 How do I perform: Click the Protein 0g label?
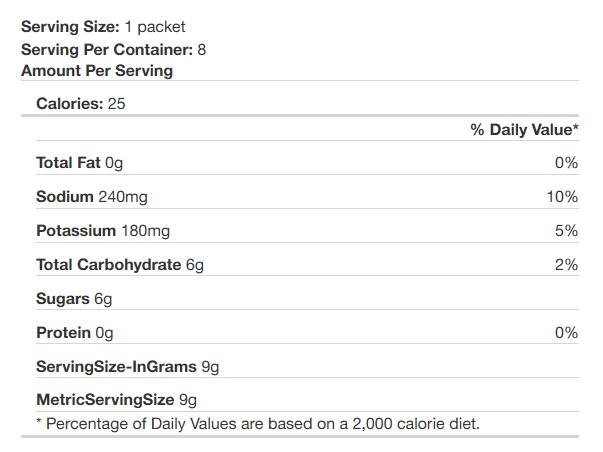(x=75, y=333)
